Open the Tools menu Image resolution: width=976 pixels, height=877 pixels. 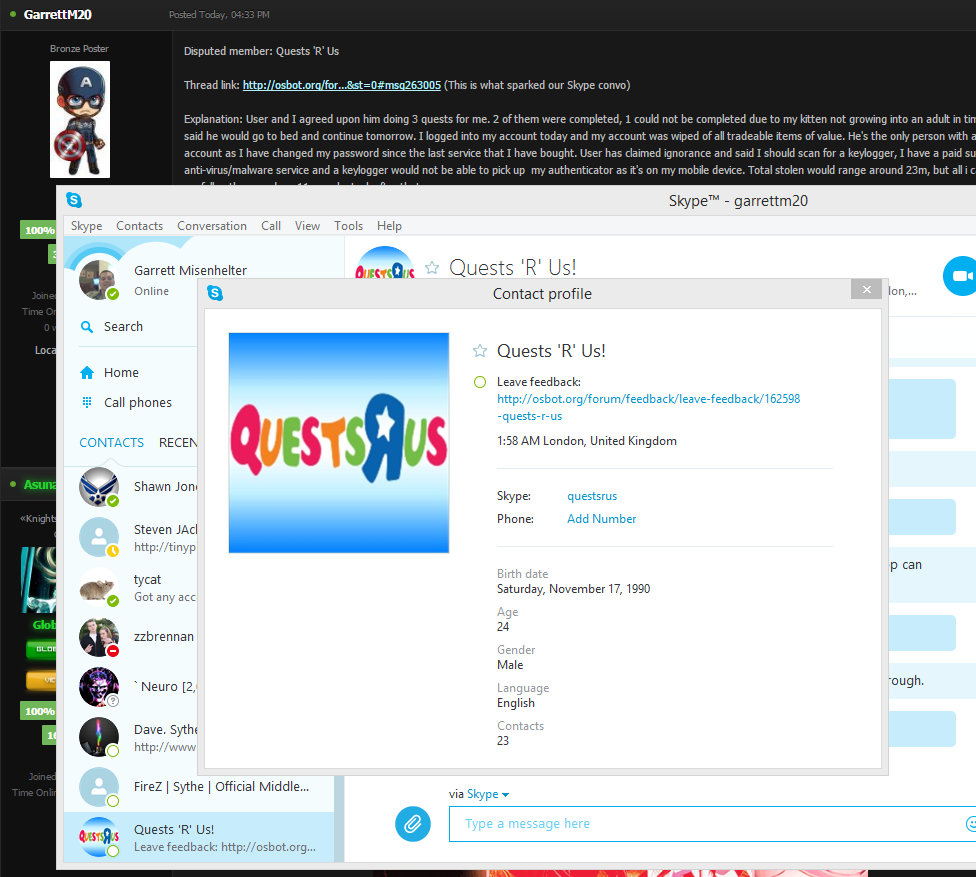(x=349, y=226)
